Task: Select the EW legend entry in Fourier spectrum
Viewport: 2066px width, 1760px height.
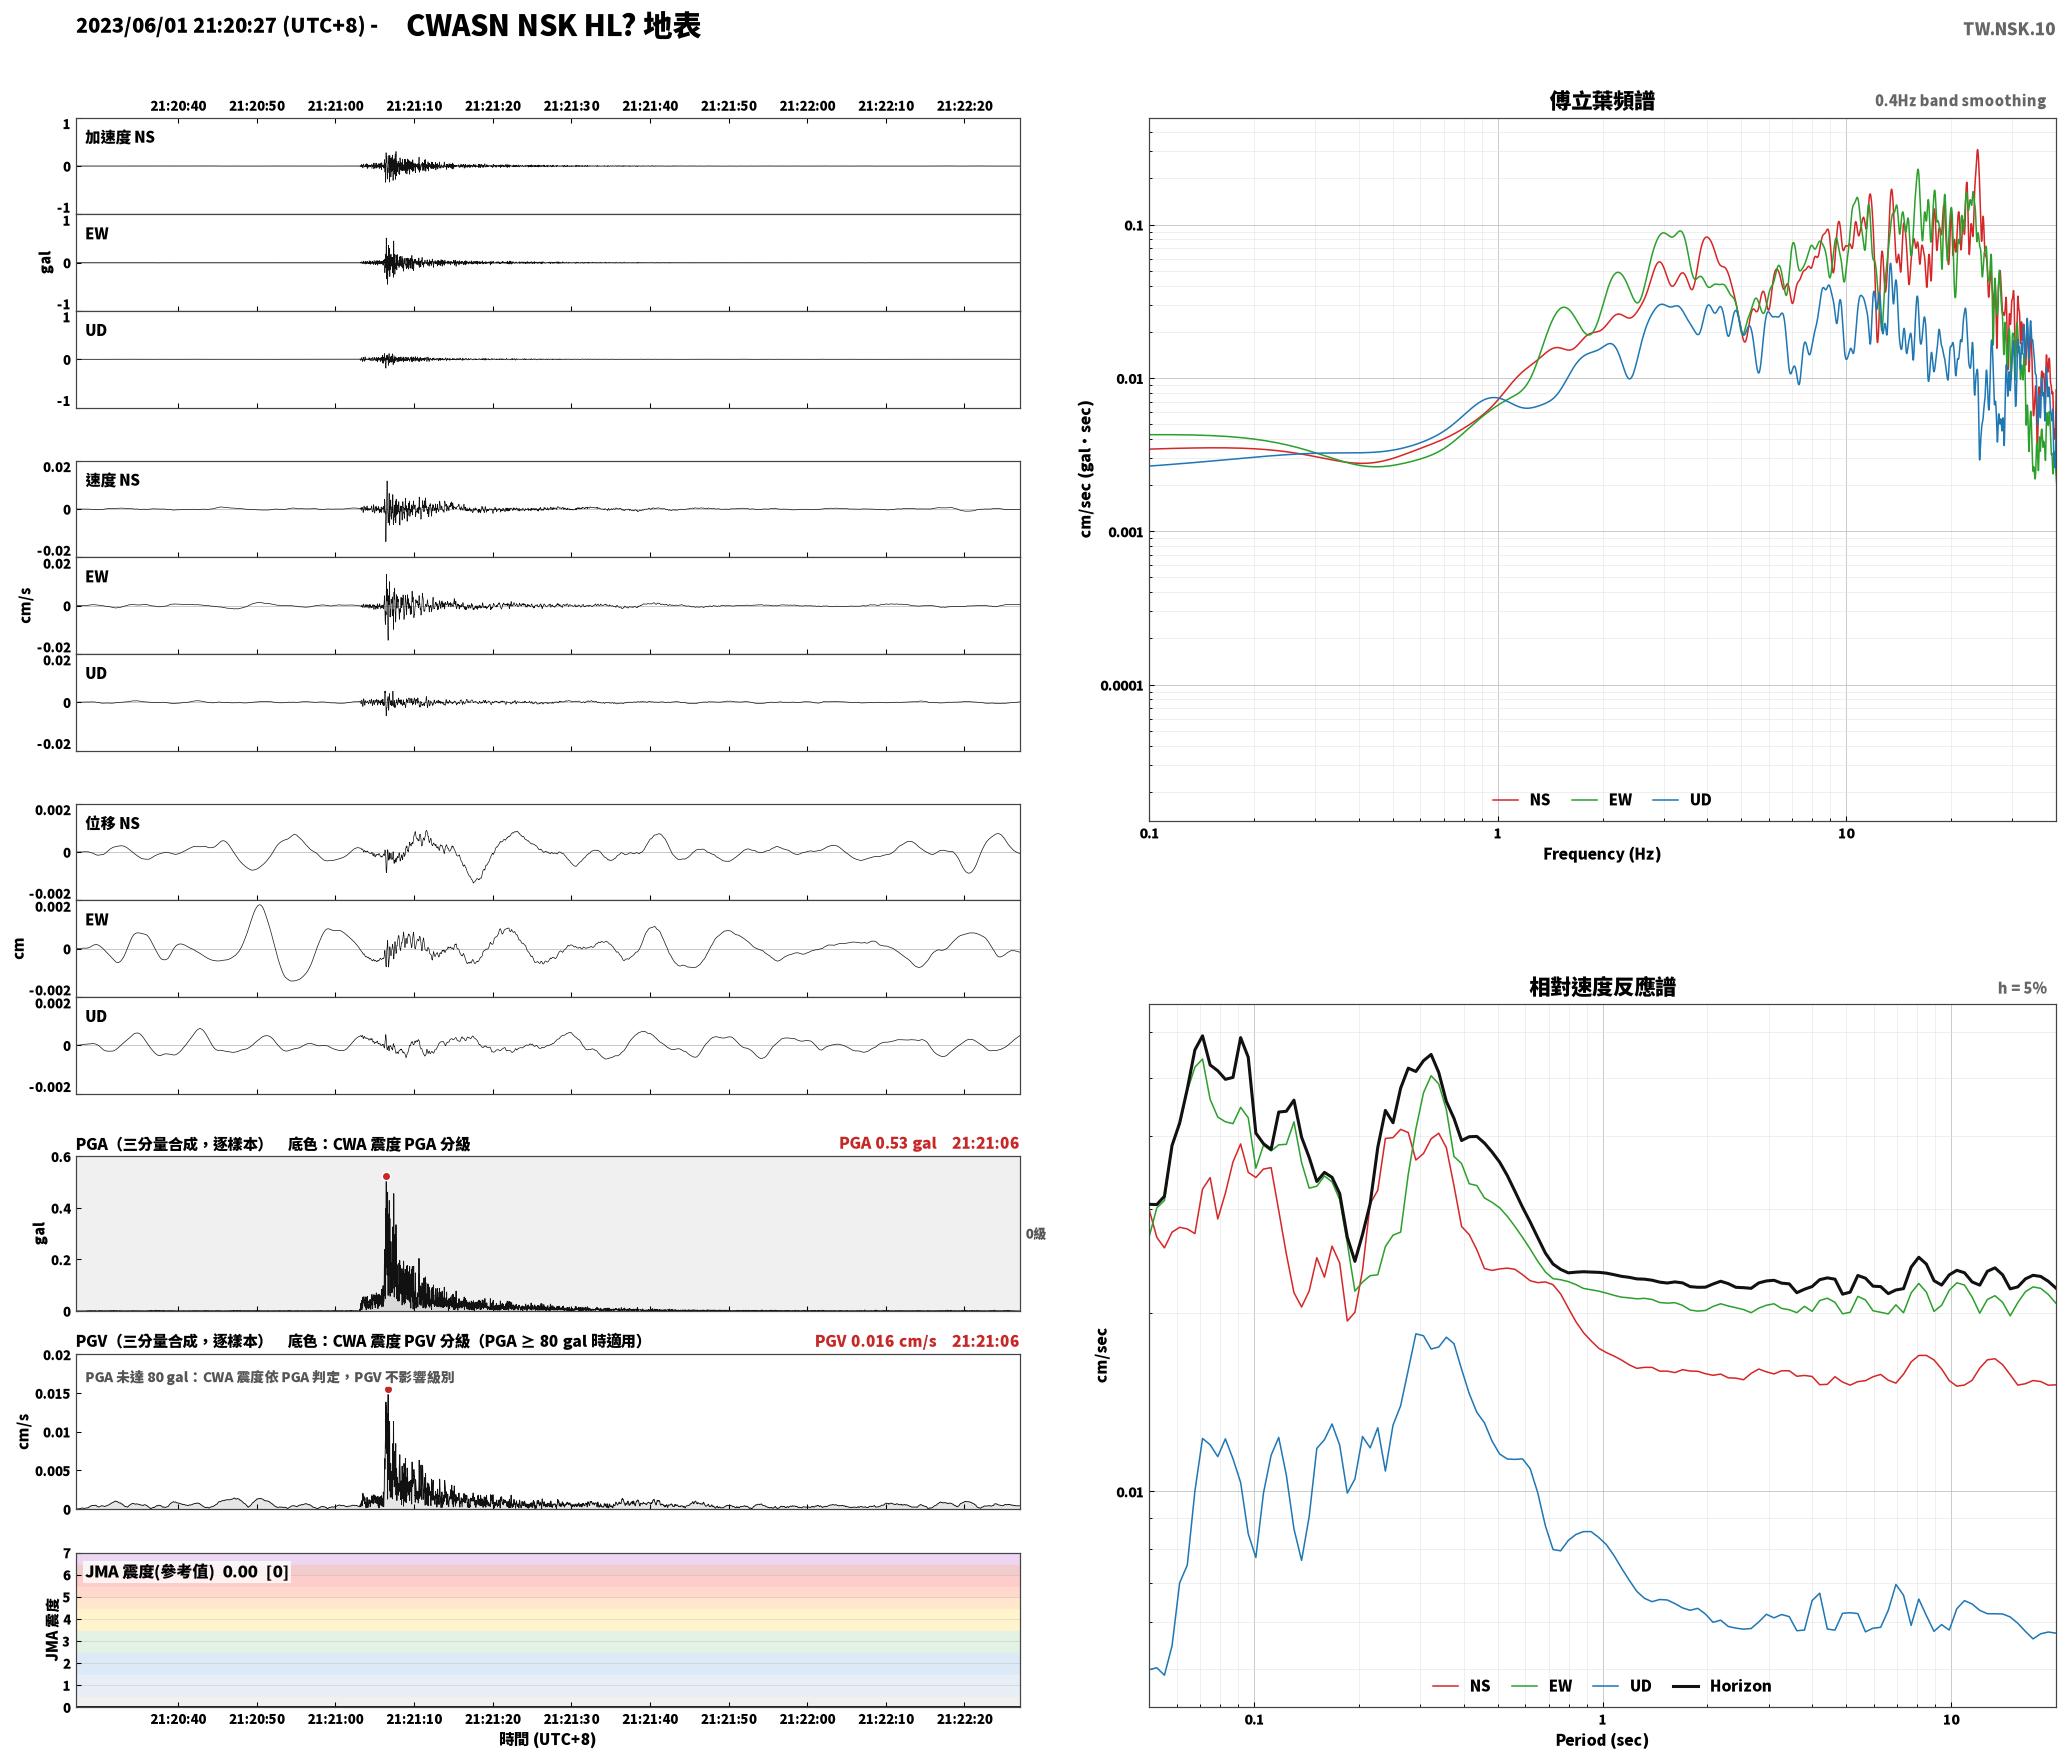Action: tap(1601, 799)
